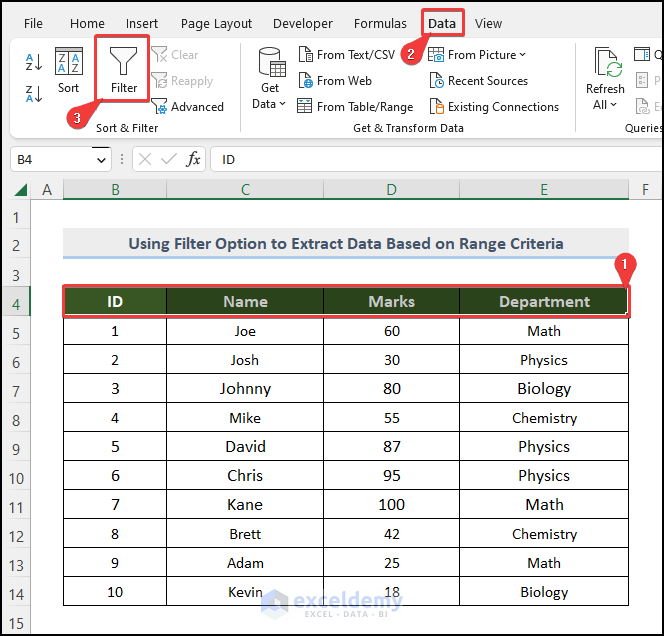Open the Name Box dropdown arrow

click(x=101, y=160)
